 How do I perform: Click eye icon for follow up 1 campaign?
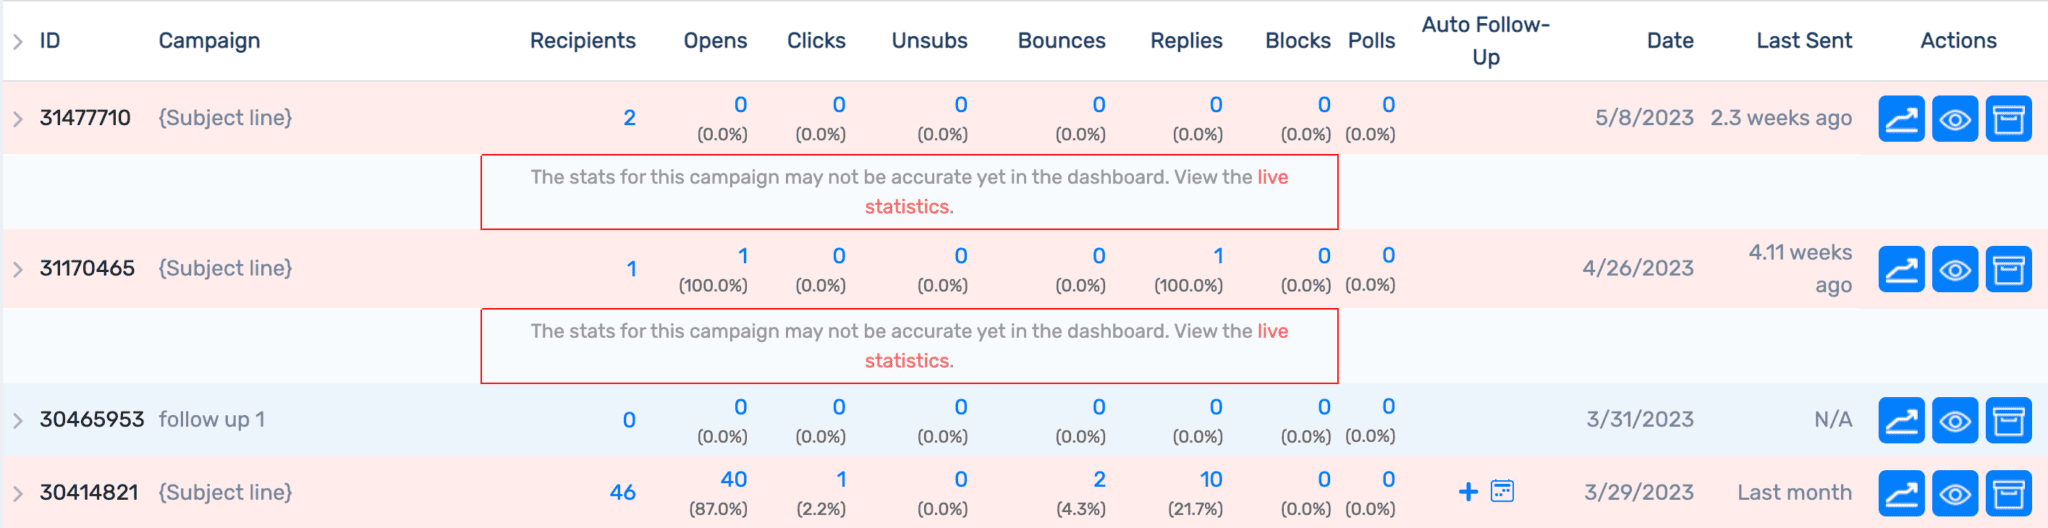click(1955, 420)
